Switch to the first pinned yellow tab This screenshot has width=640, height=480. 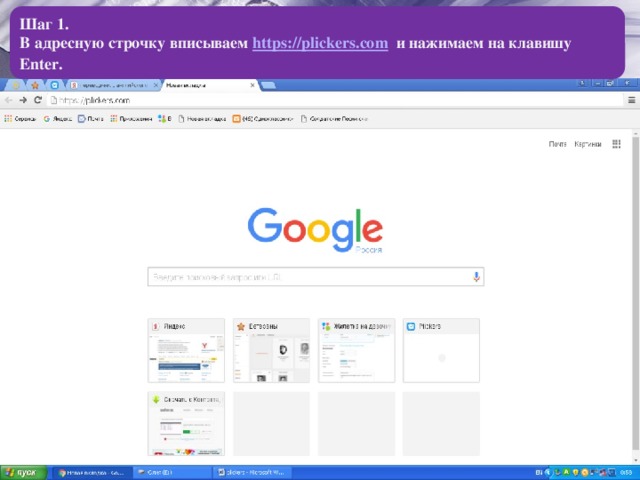tap(16, 85)
